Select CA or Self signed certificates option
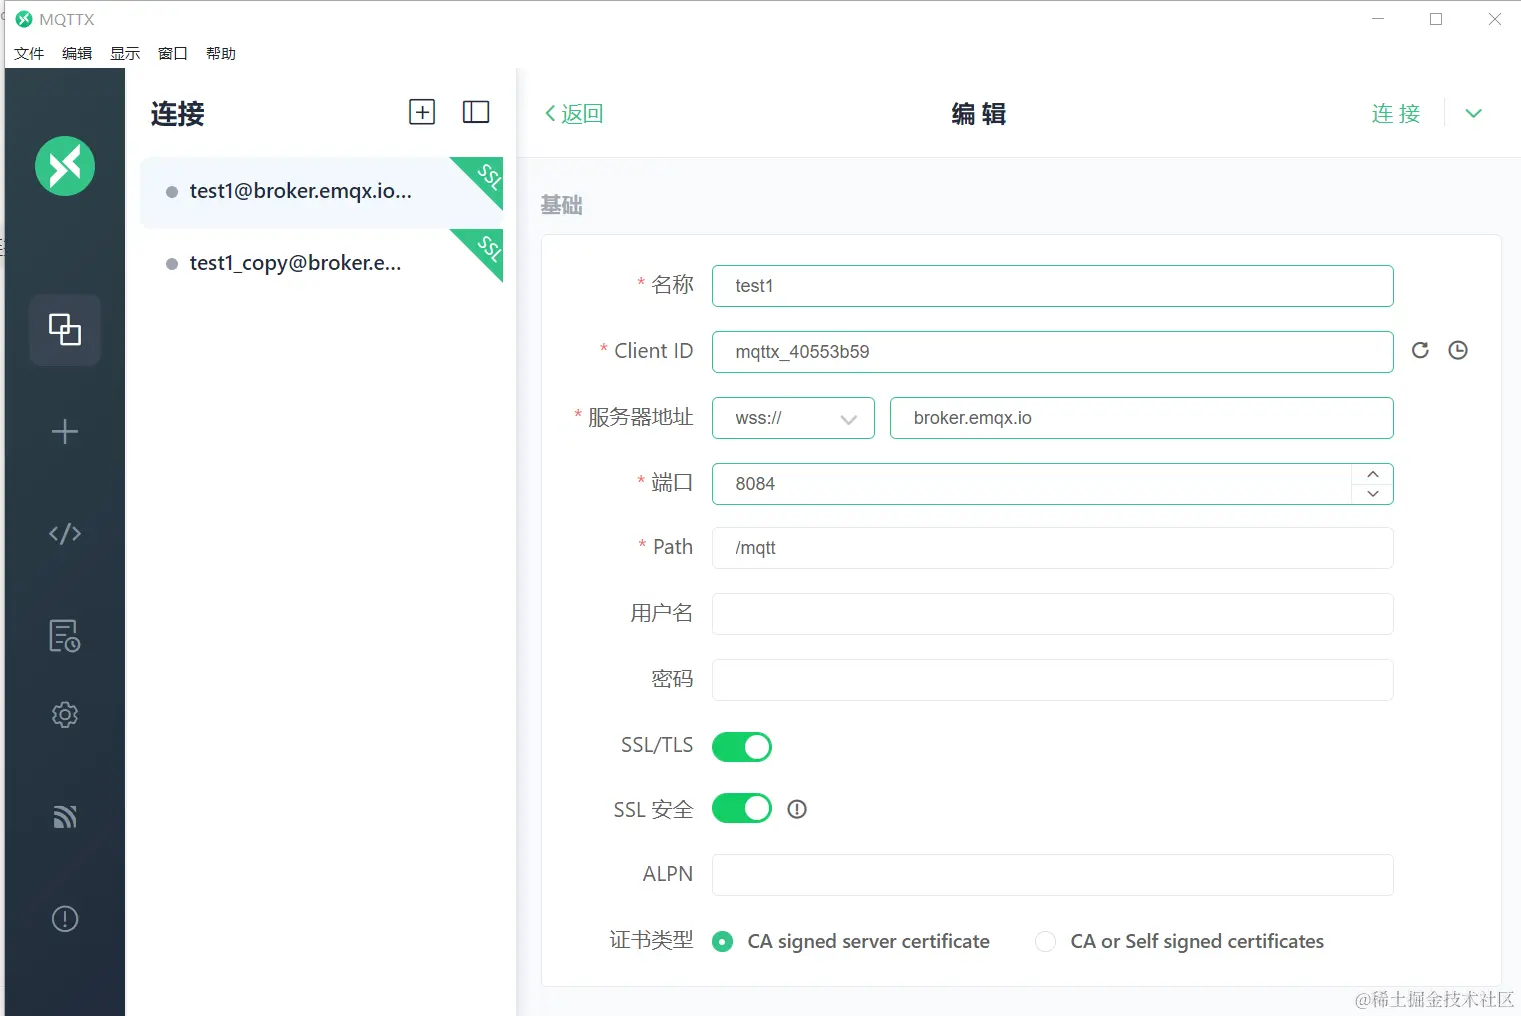This screenshot has height=1016, width=1521. (1045, 941)
